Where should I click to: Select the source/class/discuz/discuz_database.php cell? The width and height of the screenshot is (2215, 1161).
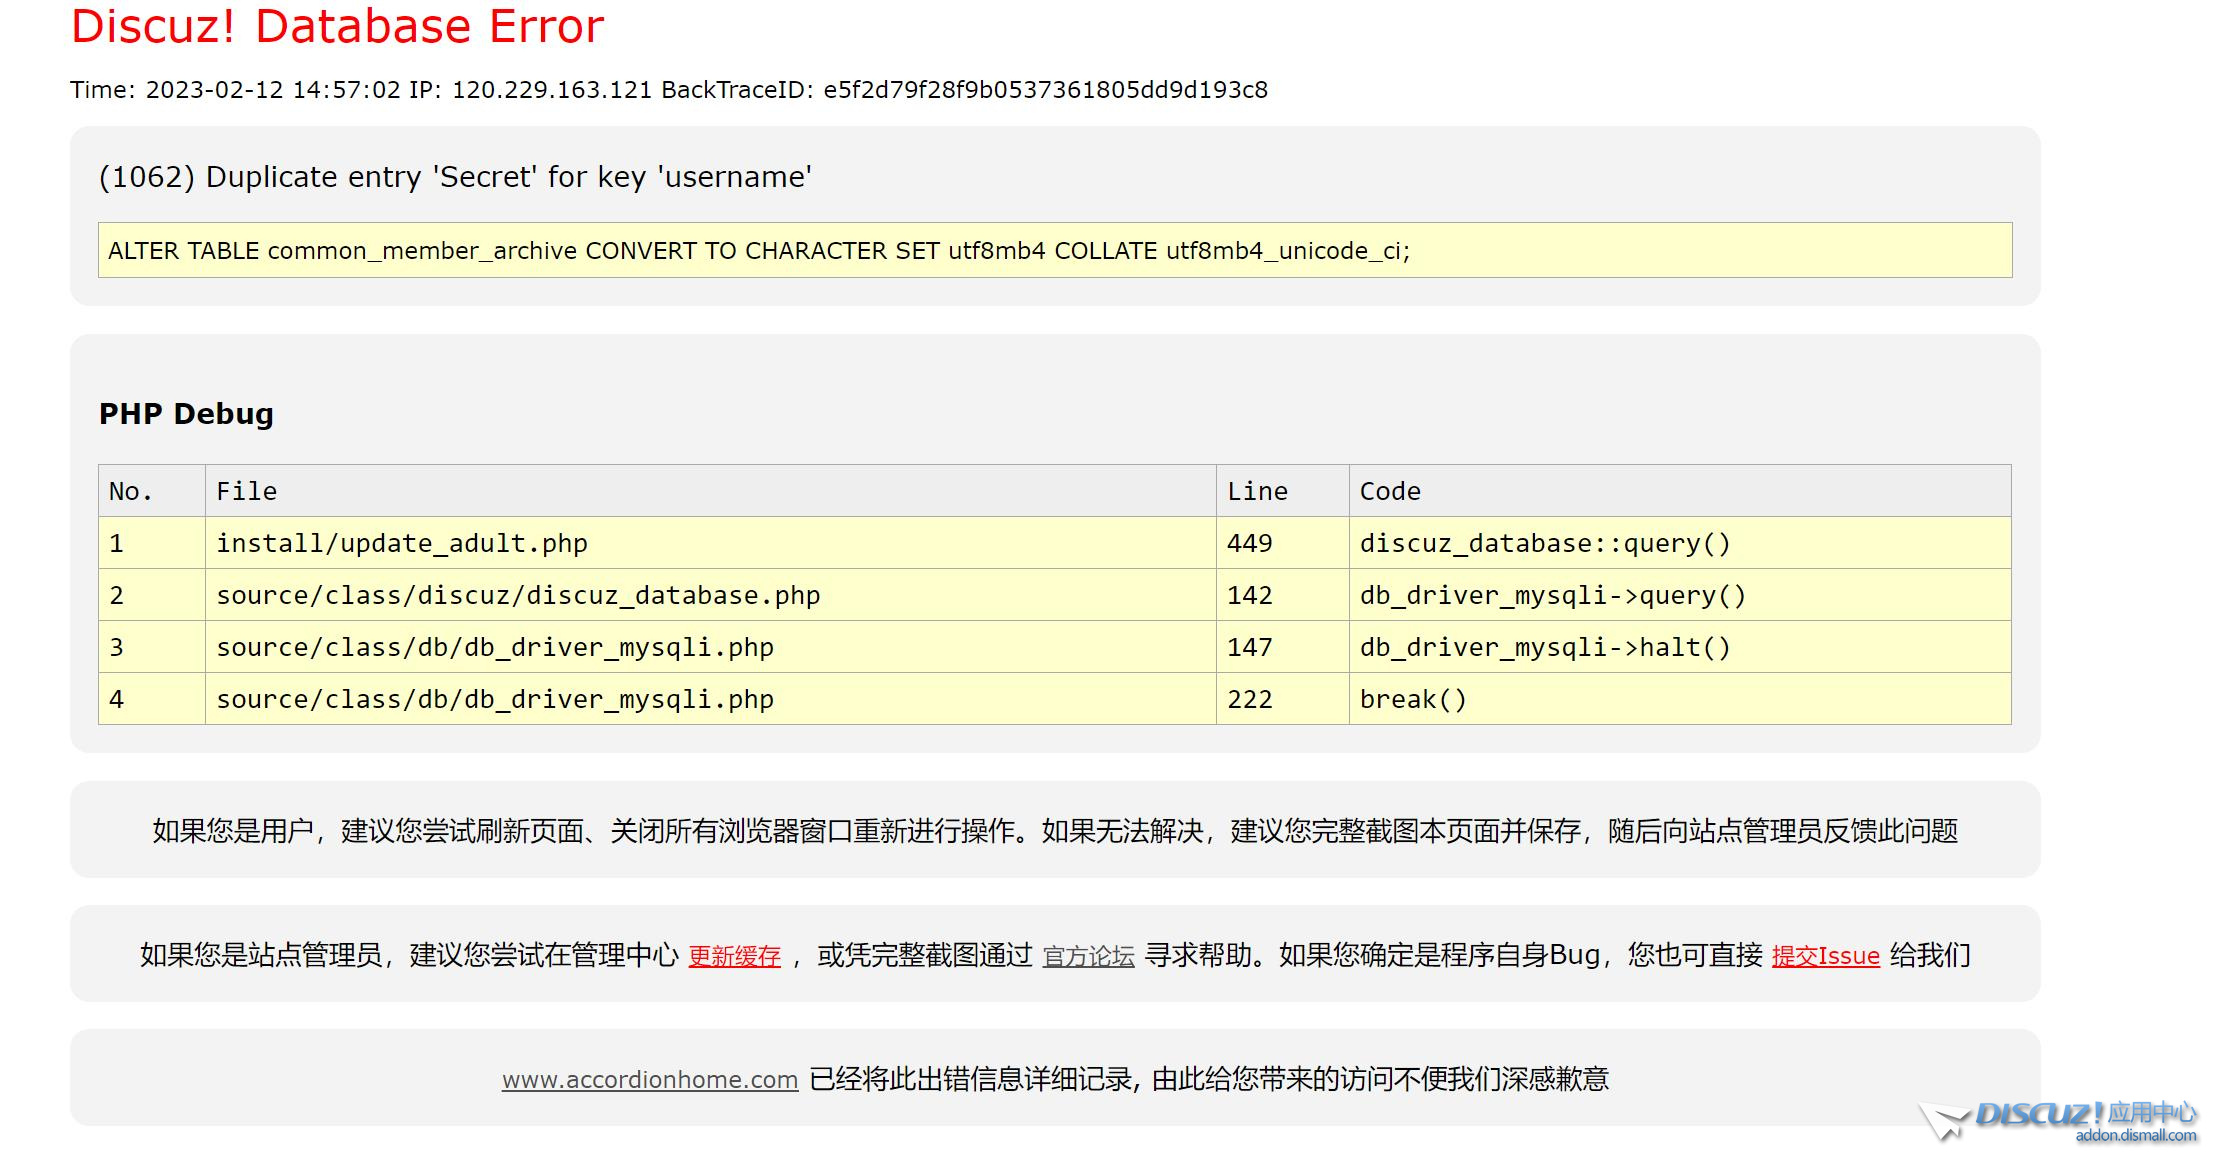518,595
